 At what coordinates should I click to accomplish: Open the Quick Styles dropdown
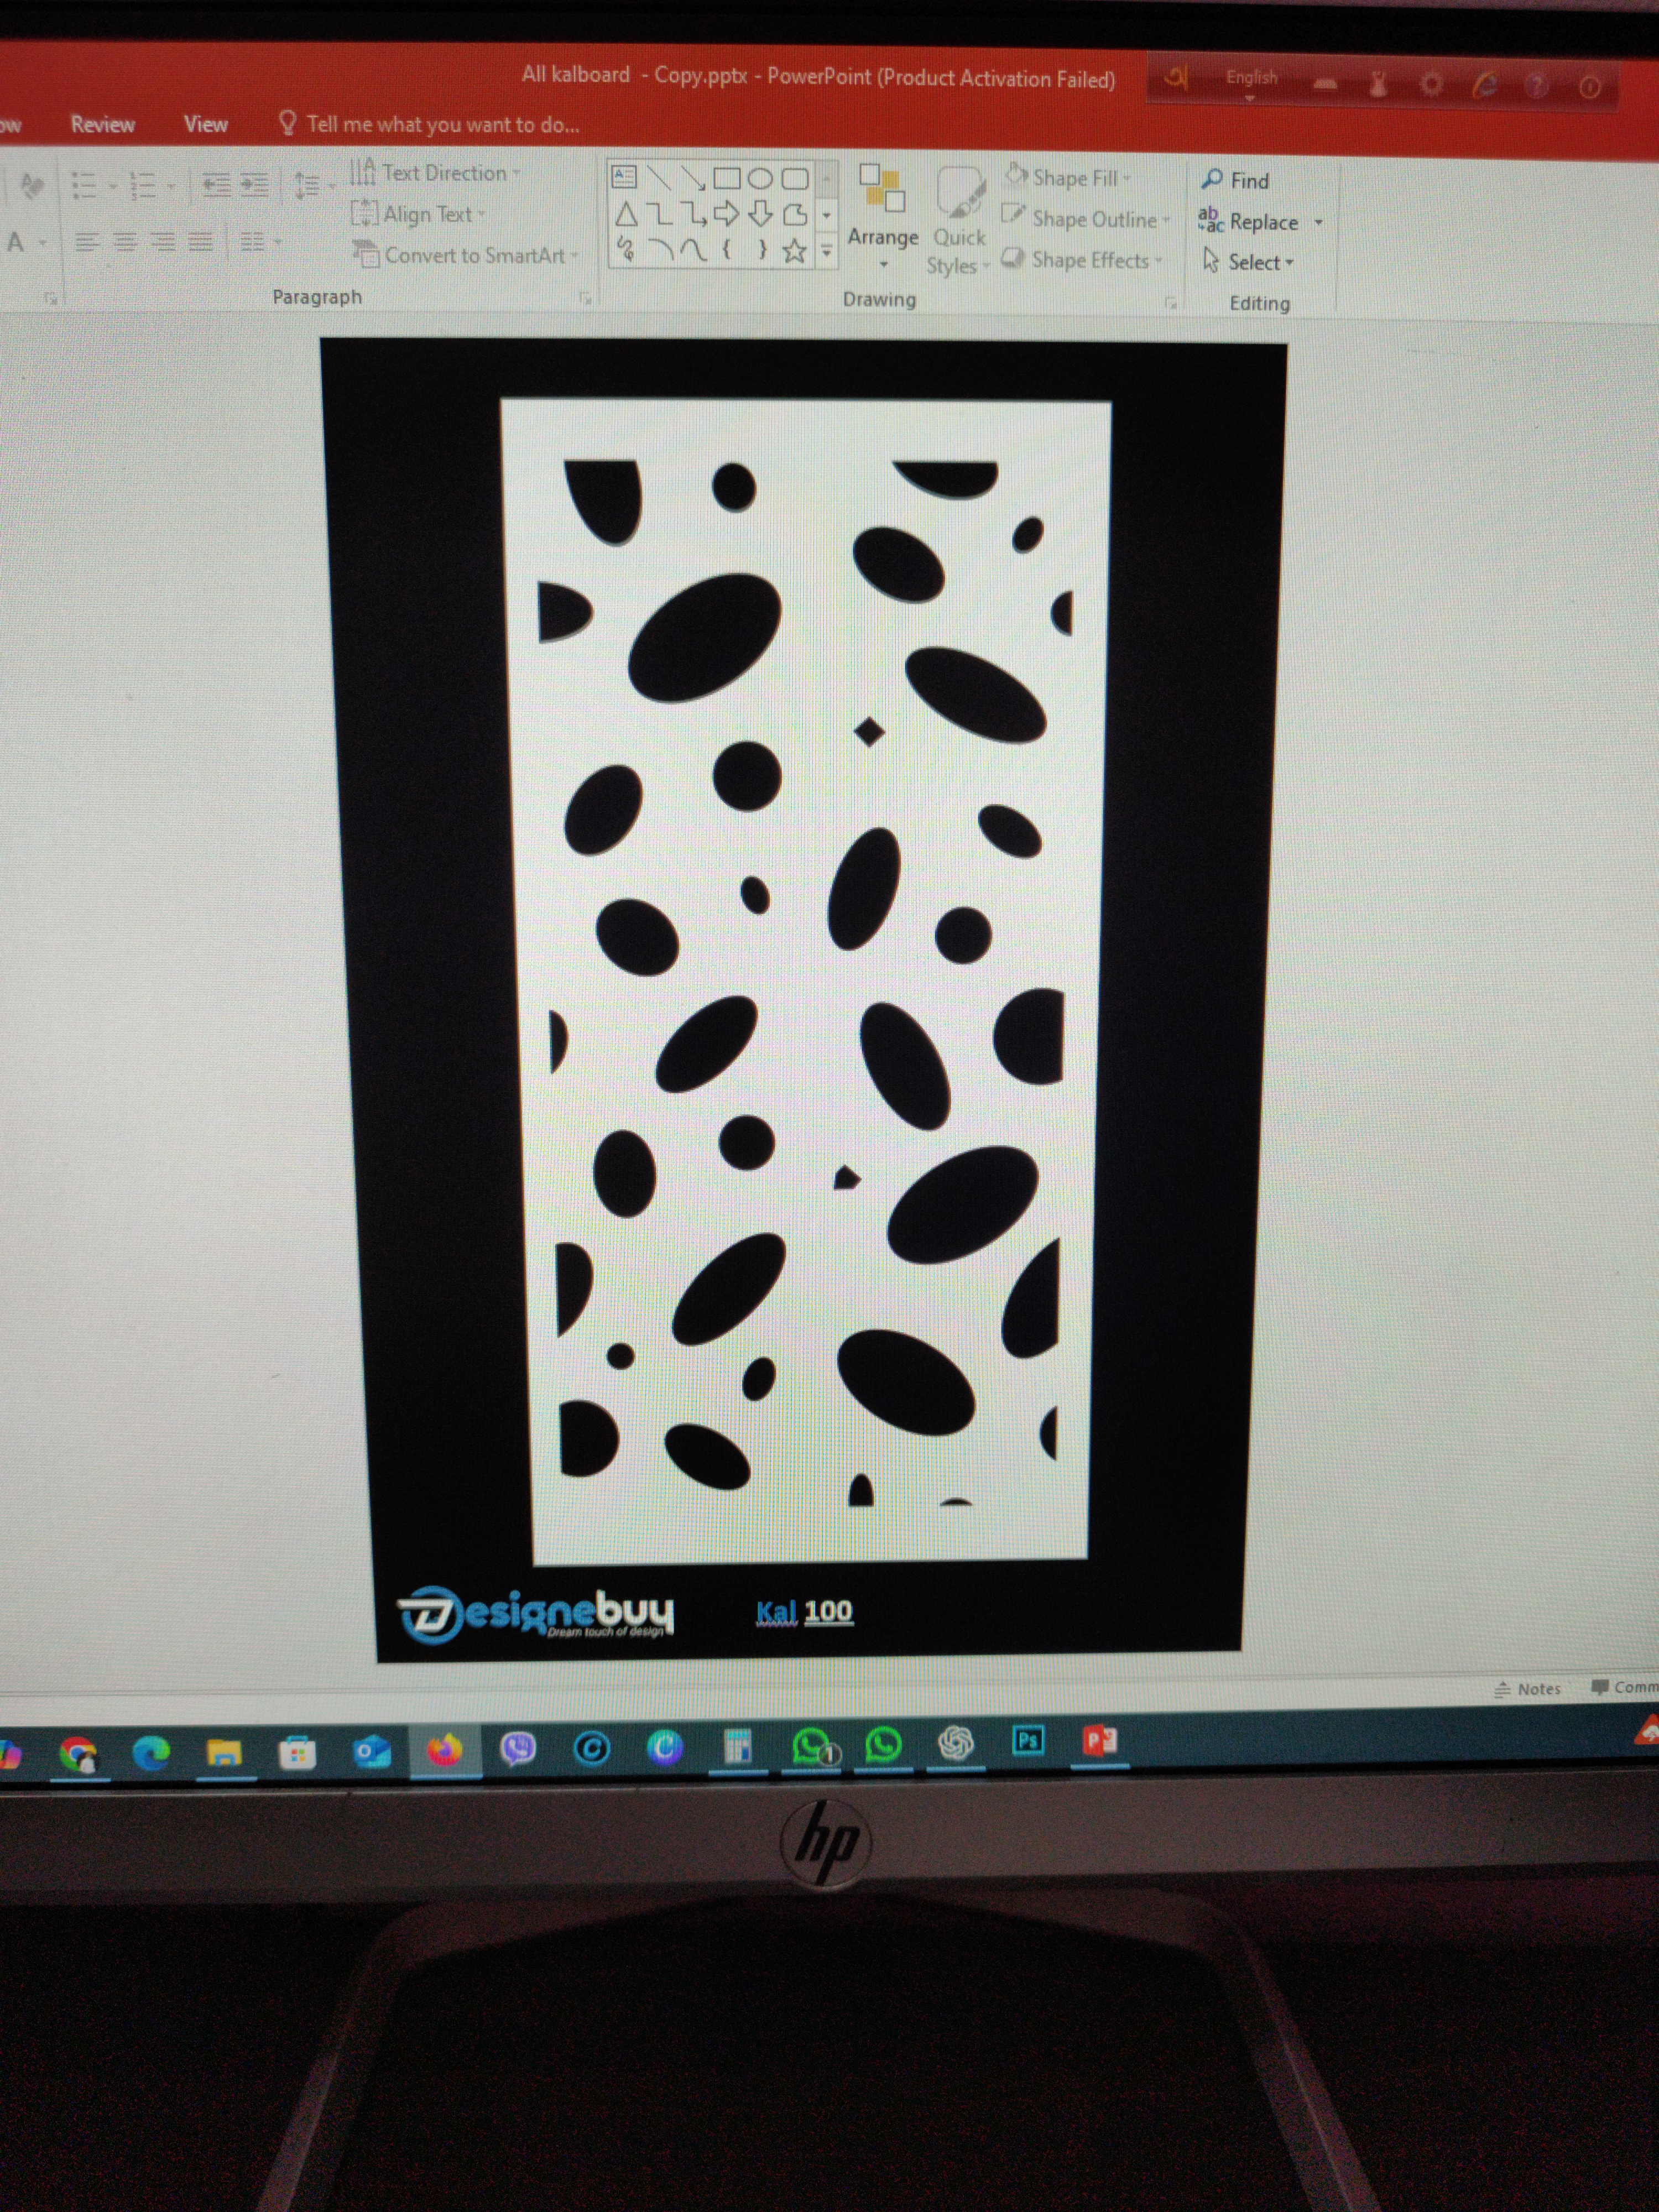pyautogui.click(x=958, y=220)
